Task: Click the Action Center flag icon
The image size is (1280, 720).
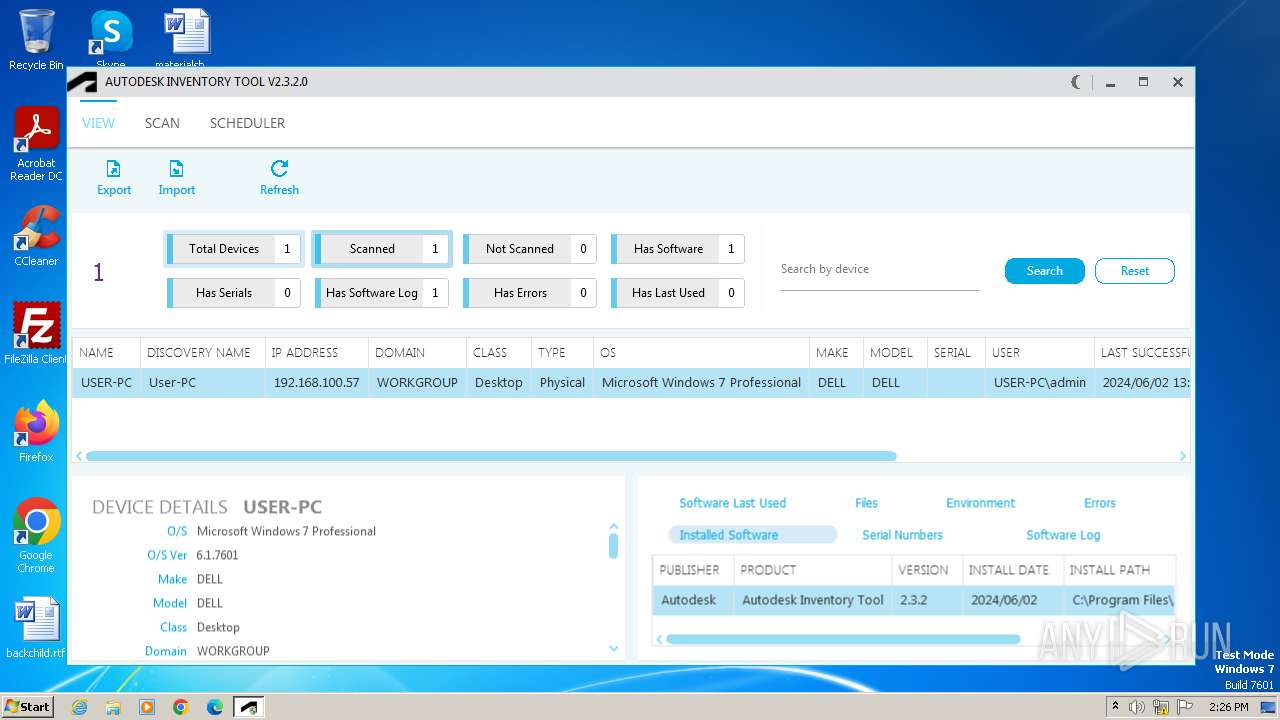Action: 1184,707
